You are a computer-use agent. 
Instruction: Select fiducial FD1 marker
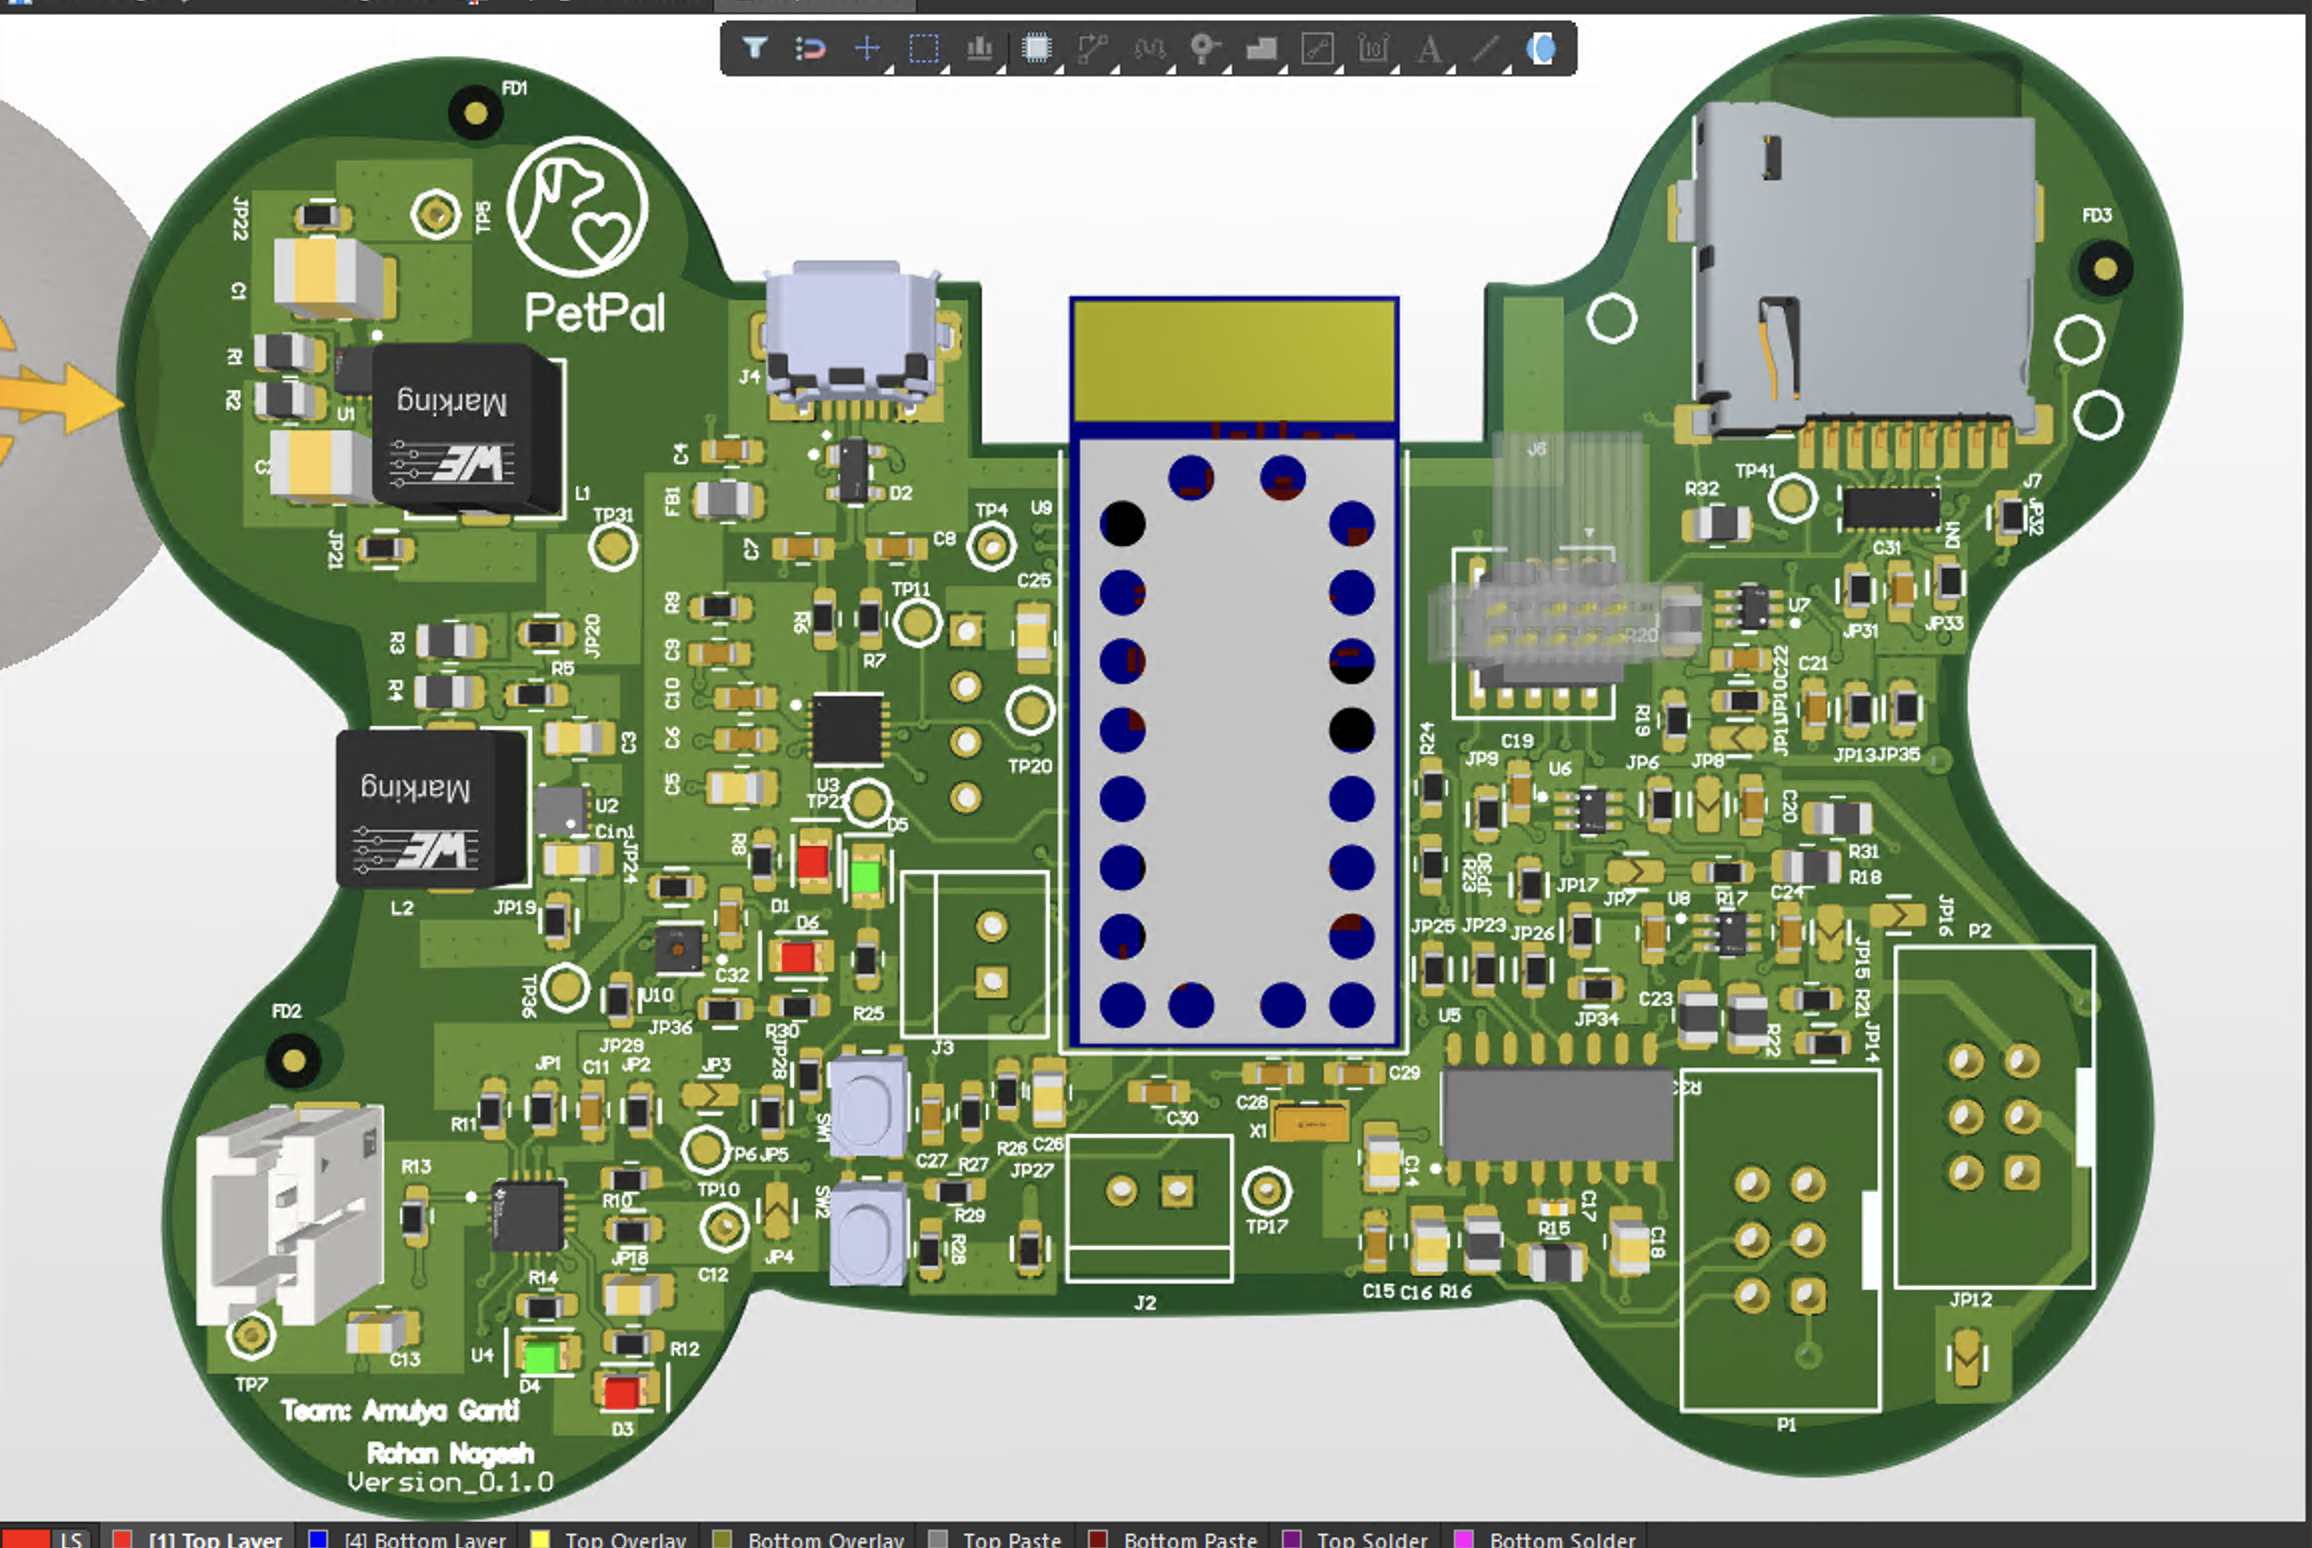476,113
